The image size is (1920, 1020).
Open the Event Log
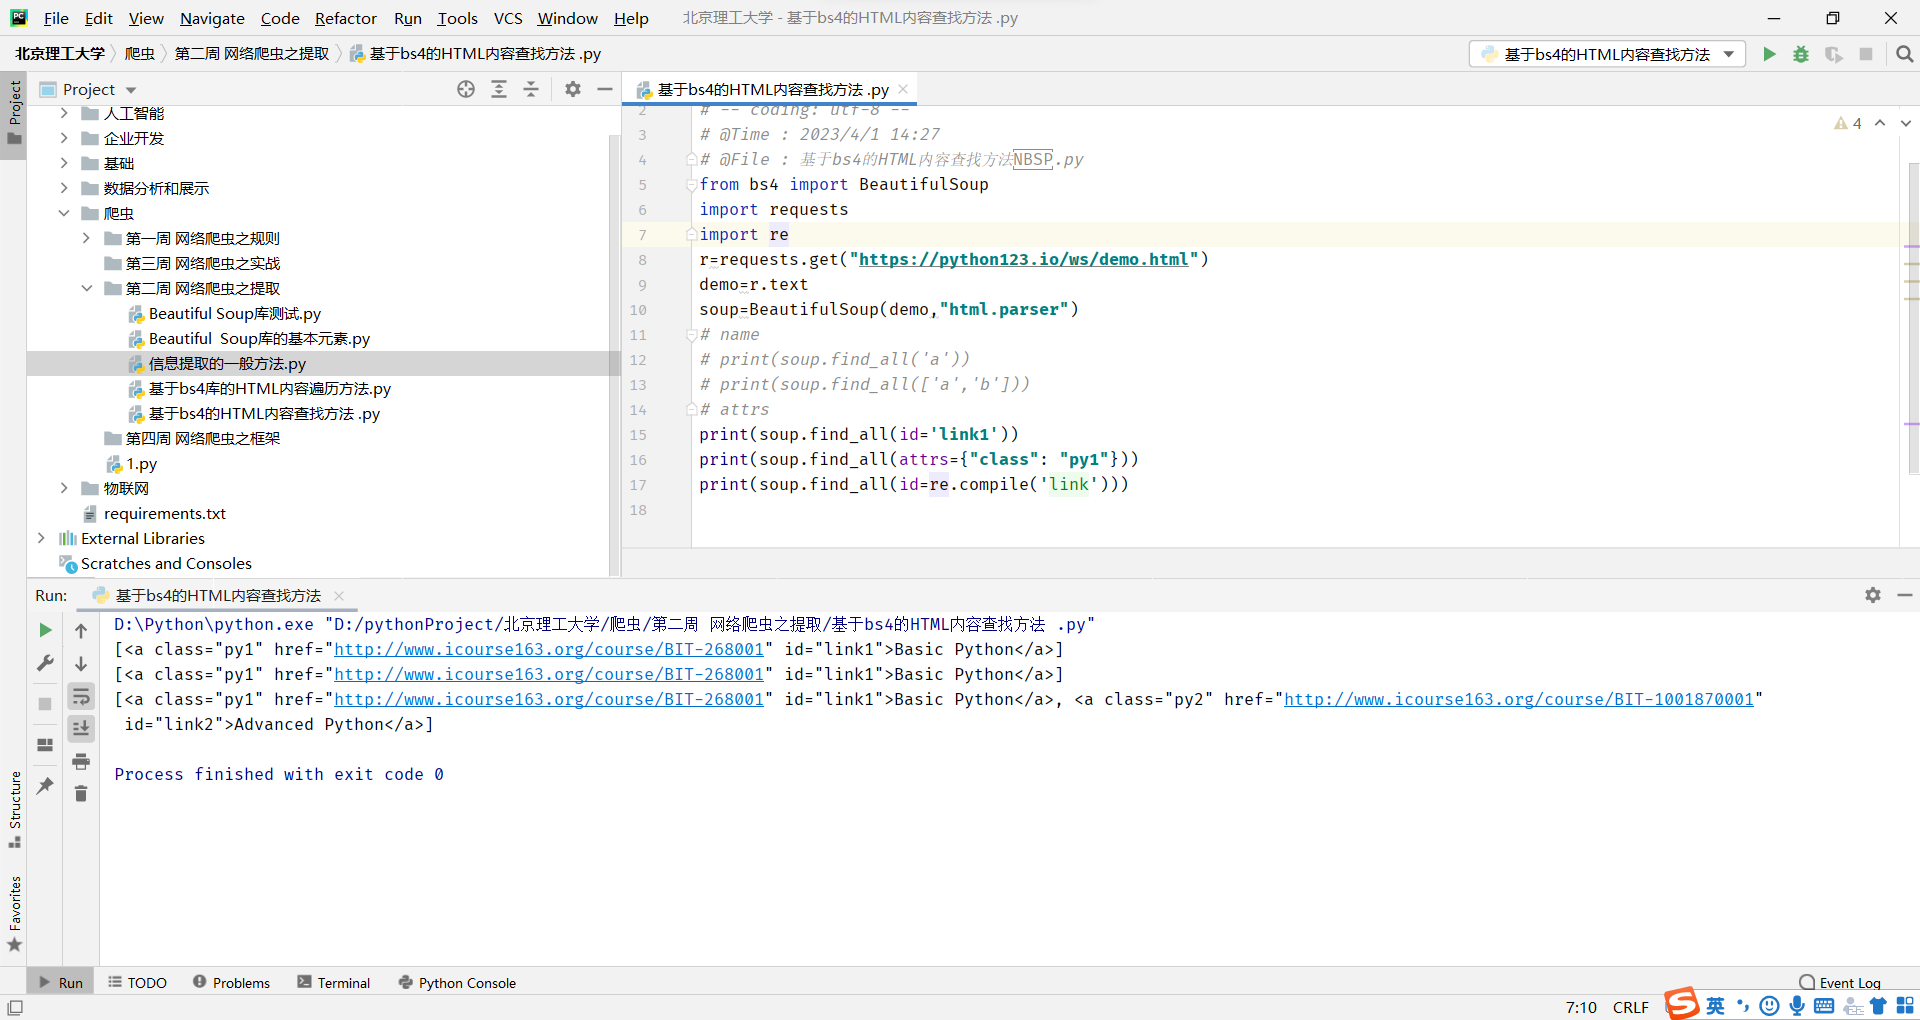1840,983
